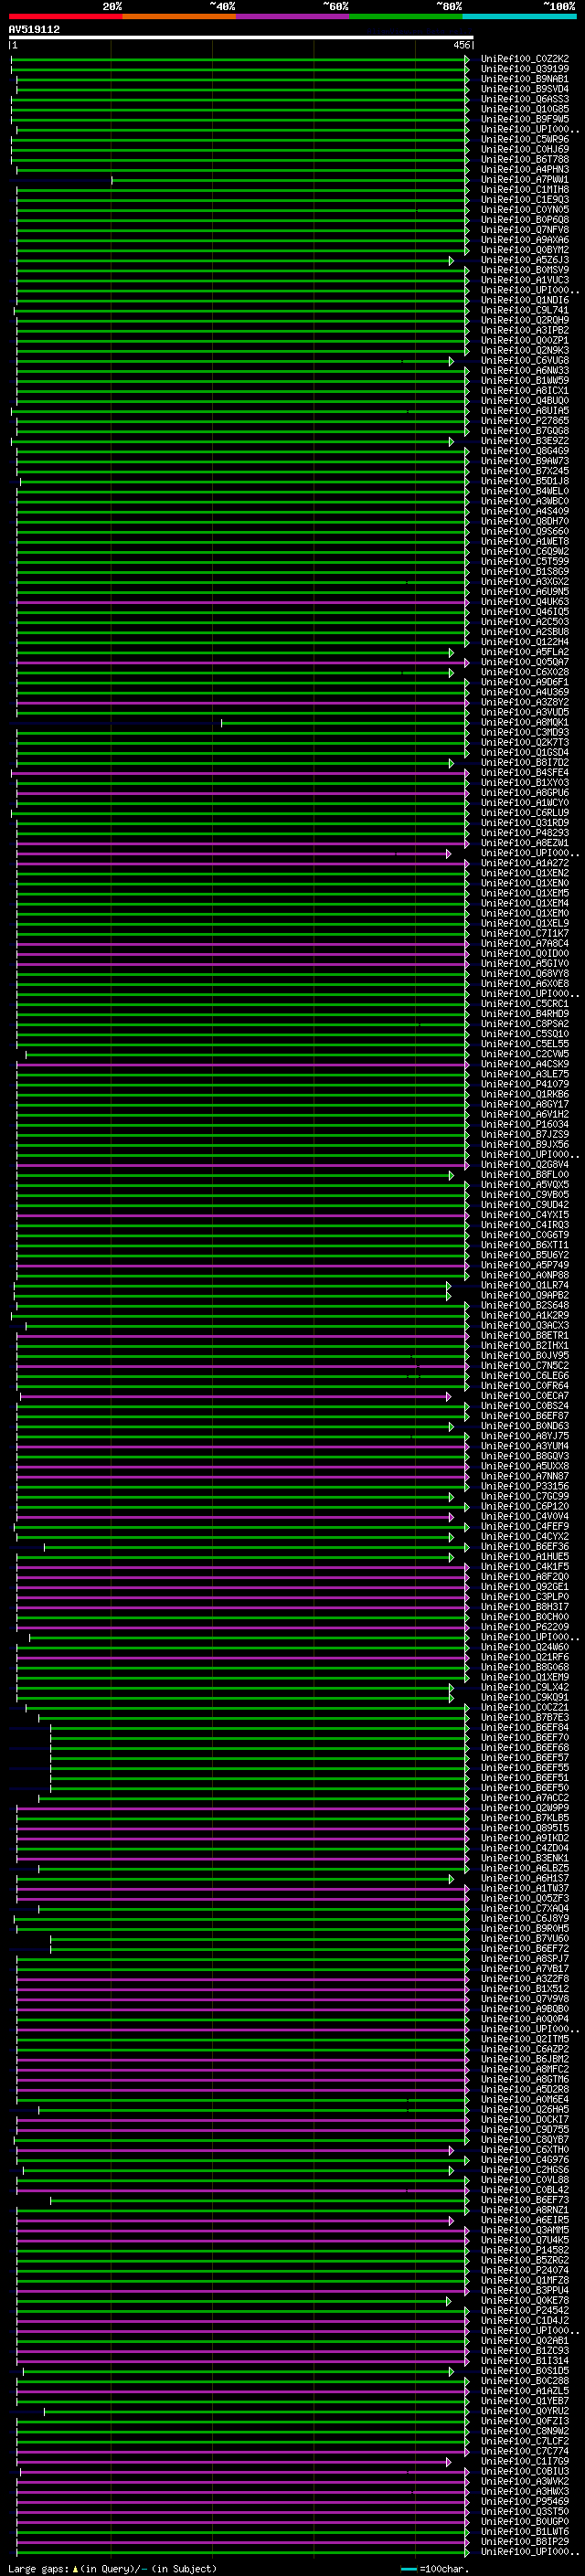
Task: Select the UniRef100_A8GY17 label
Action: [525, 1104]
